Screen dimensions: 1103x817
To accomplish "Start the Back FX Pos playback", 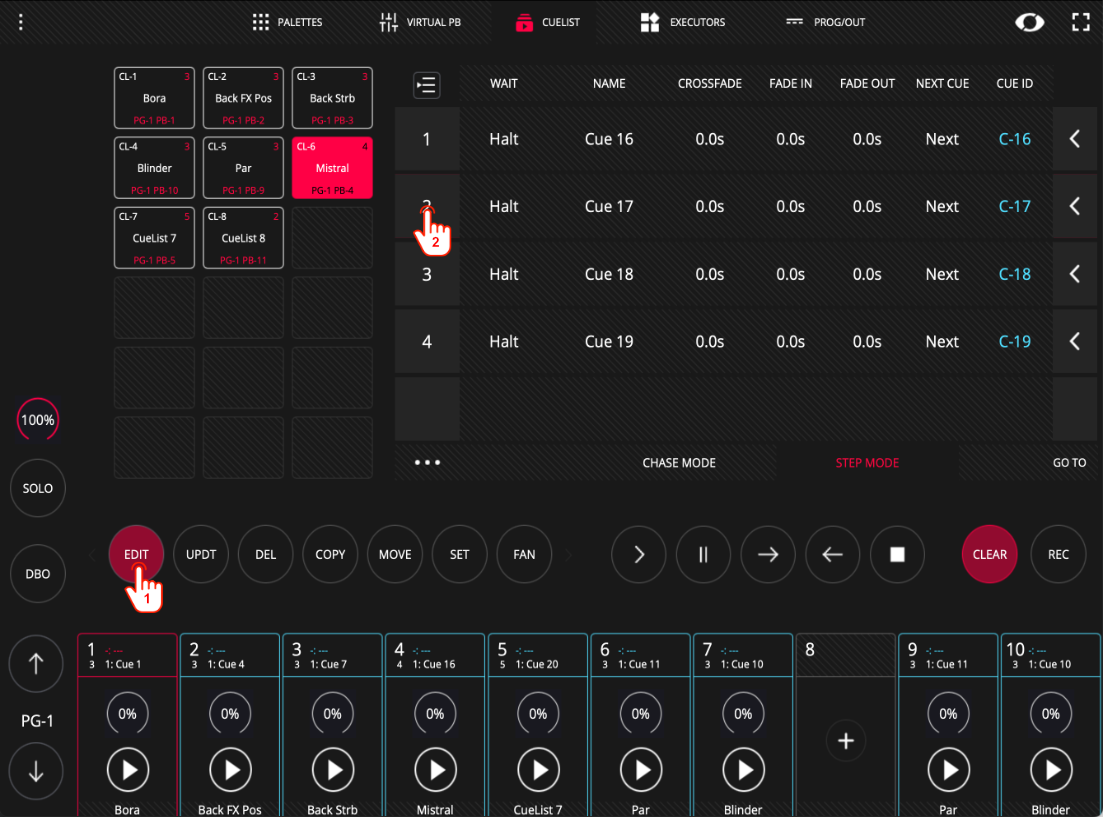I will 230,770.
